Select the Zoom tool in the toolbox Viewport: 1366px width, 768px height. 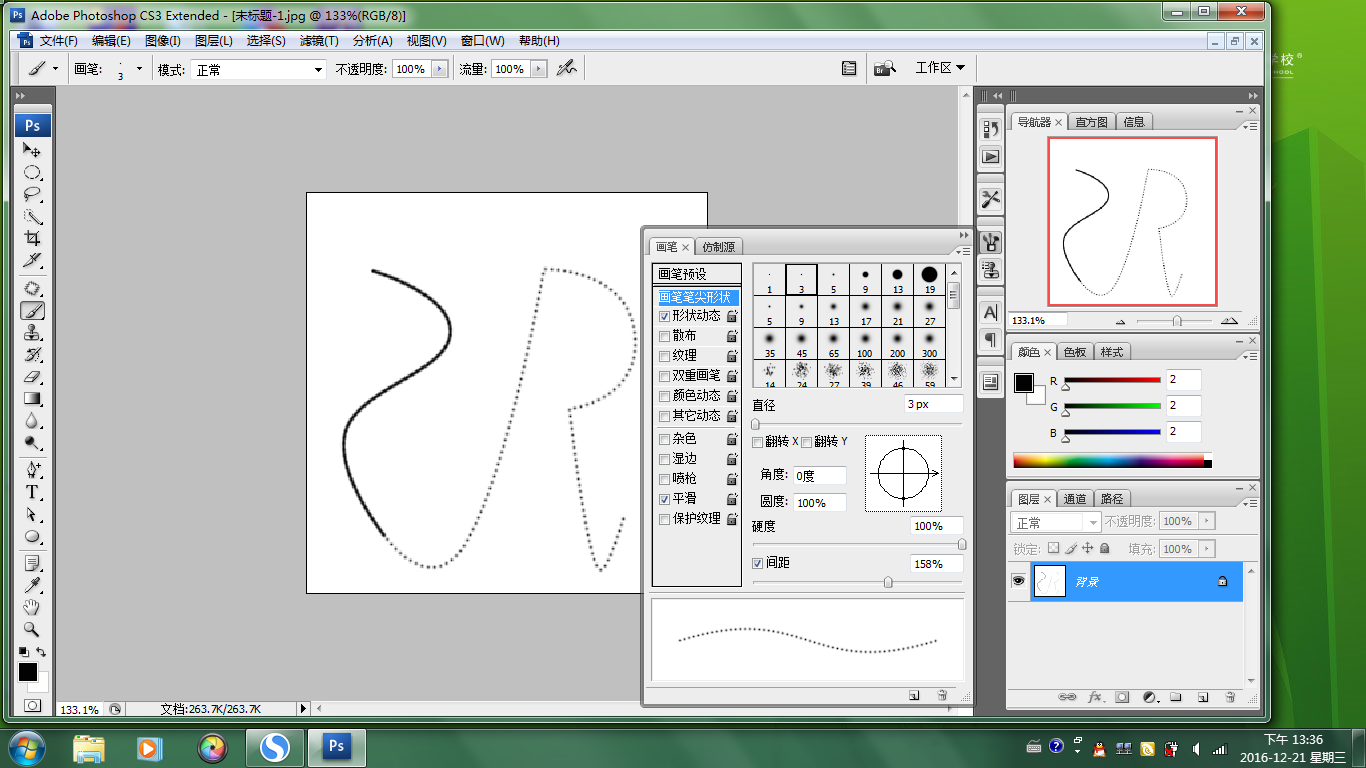tap(33, 629)
